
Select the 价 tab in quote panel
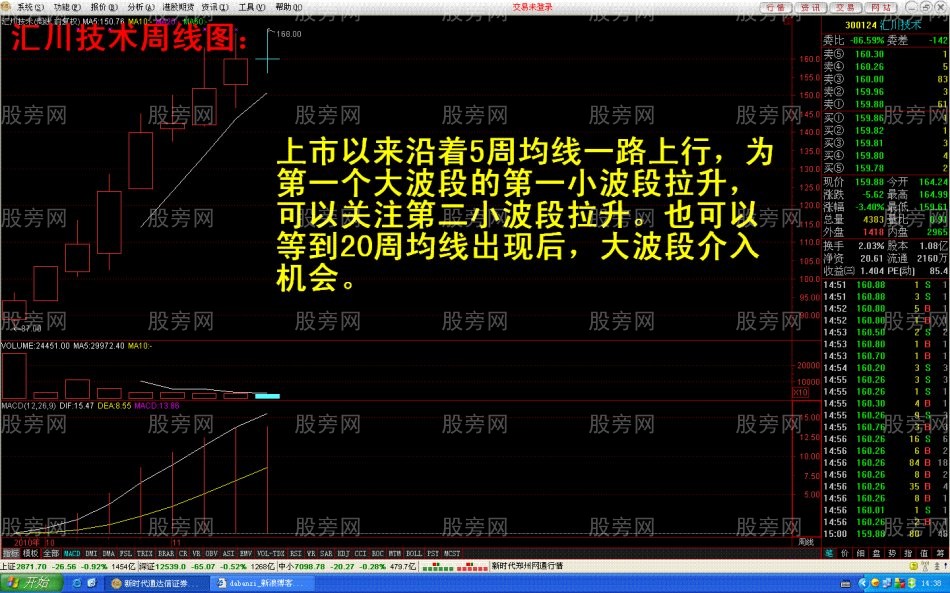845,553
